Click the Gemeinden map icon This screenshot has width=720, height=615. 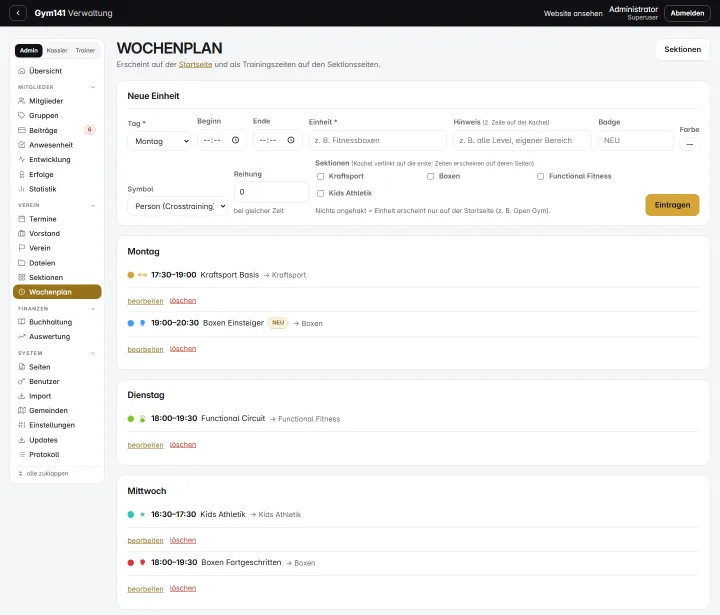click(x=21, y=411)
